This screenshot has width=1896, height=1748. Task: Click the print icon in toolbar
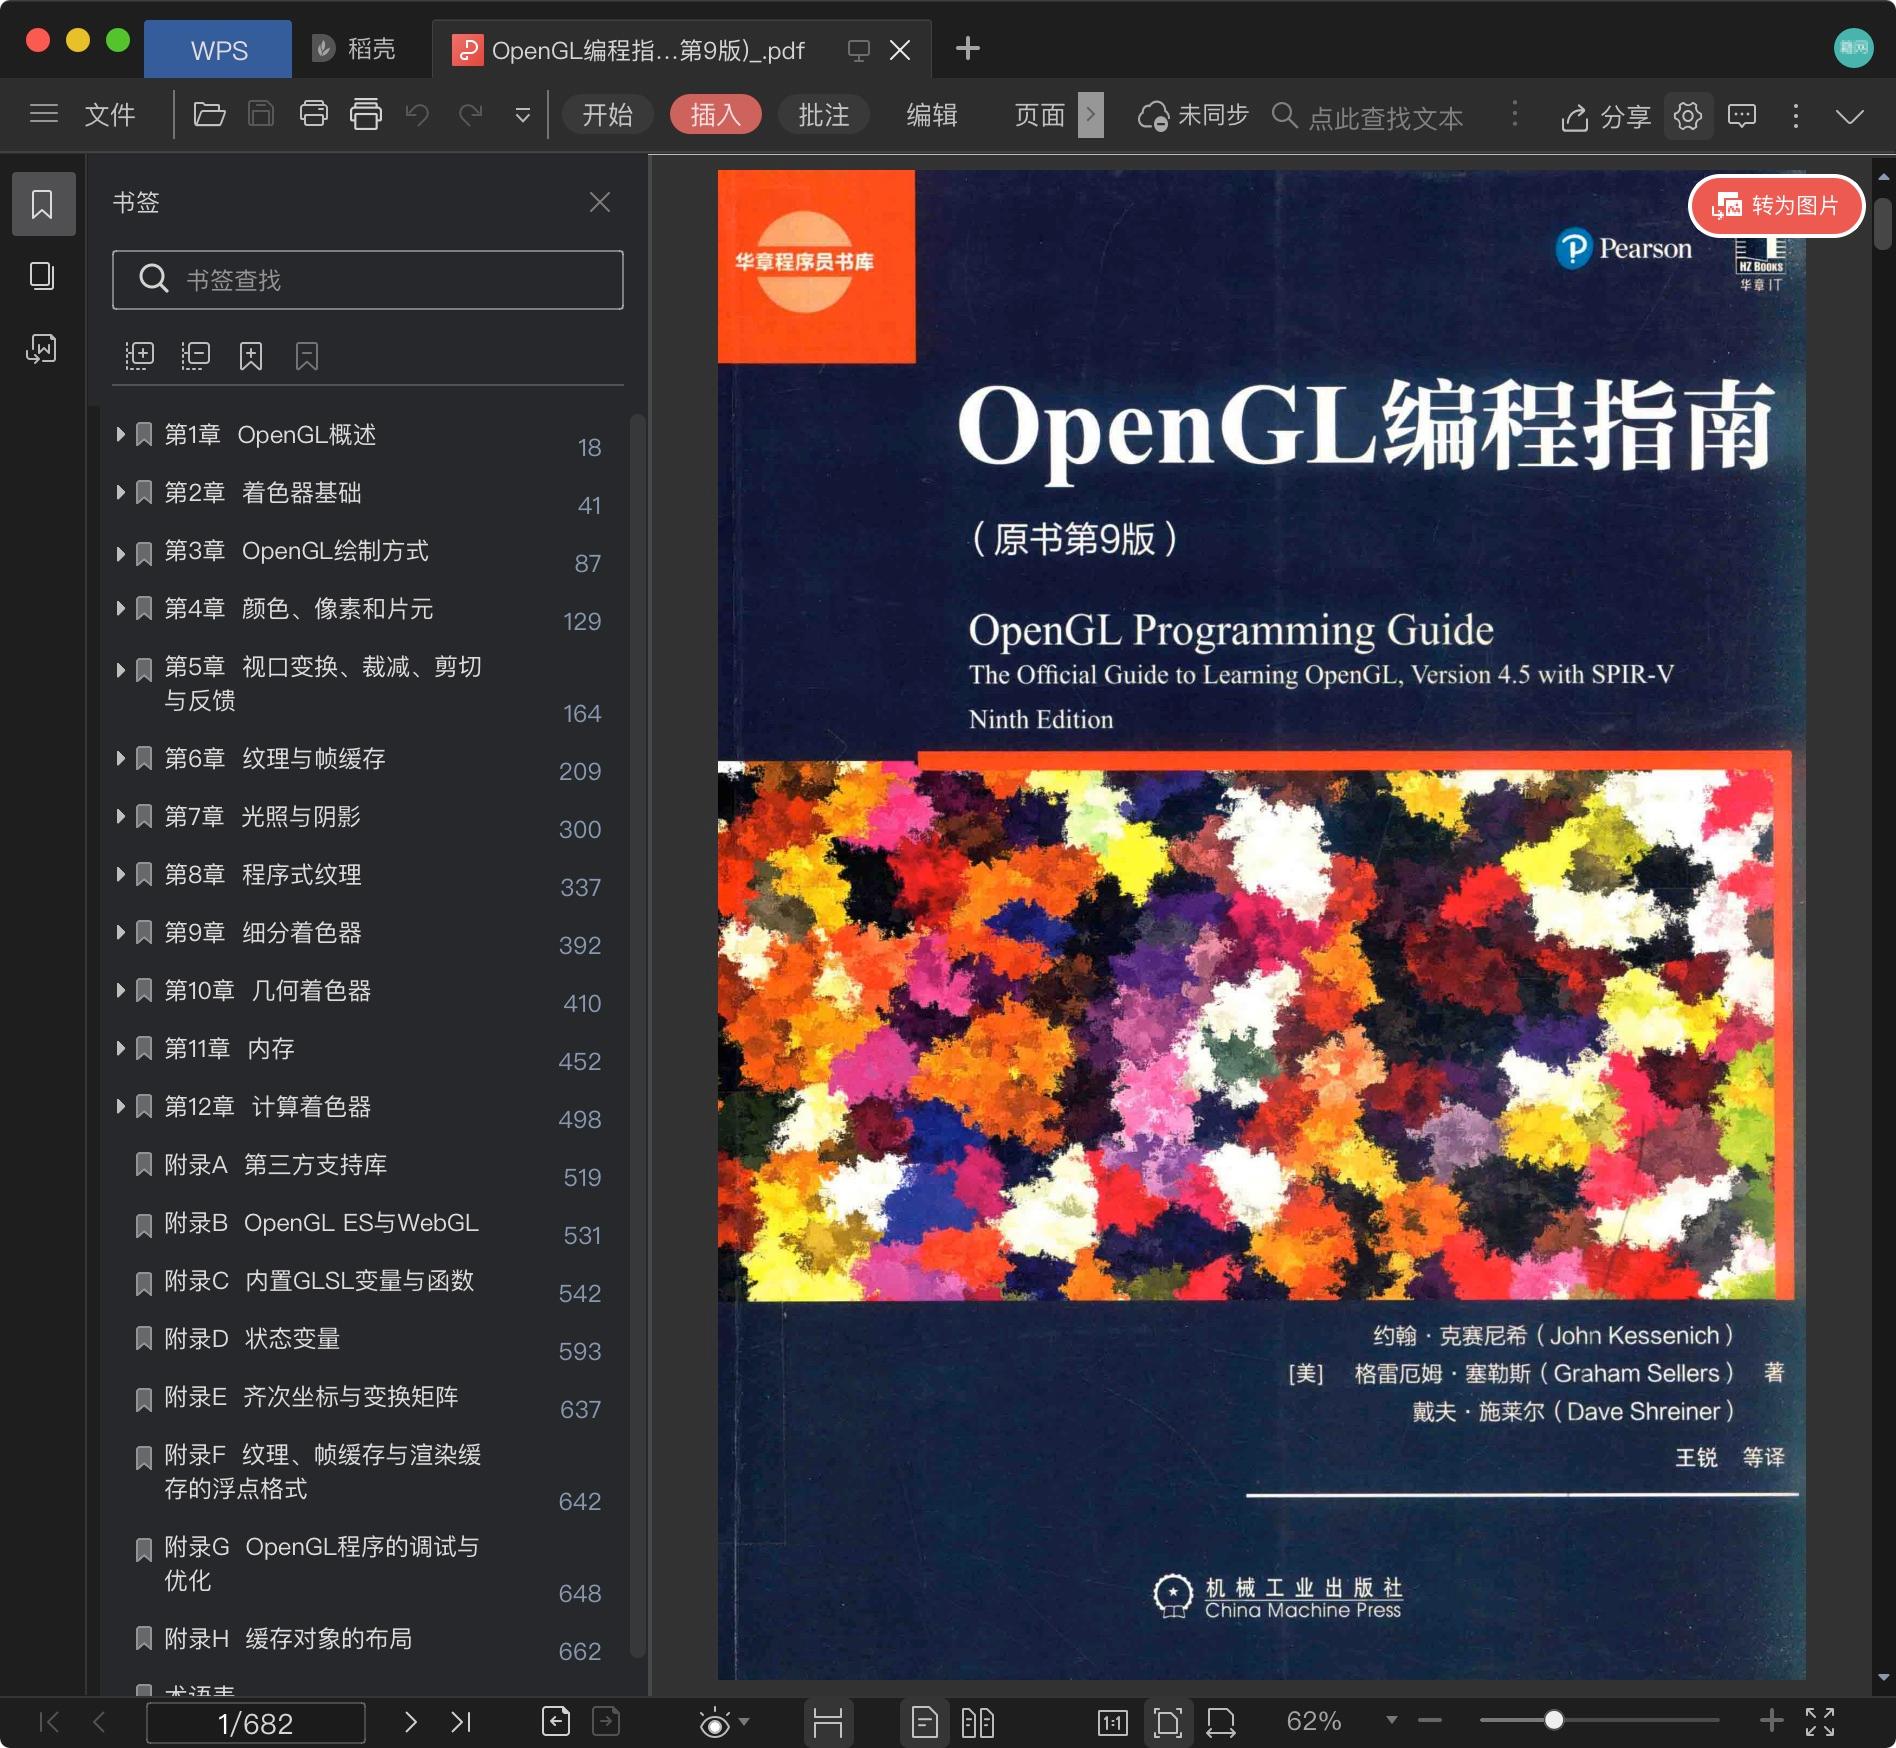314,115
